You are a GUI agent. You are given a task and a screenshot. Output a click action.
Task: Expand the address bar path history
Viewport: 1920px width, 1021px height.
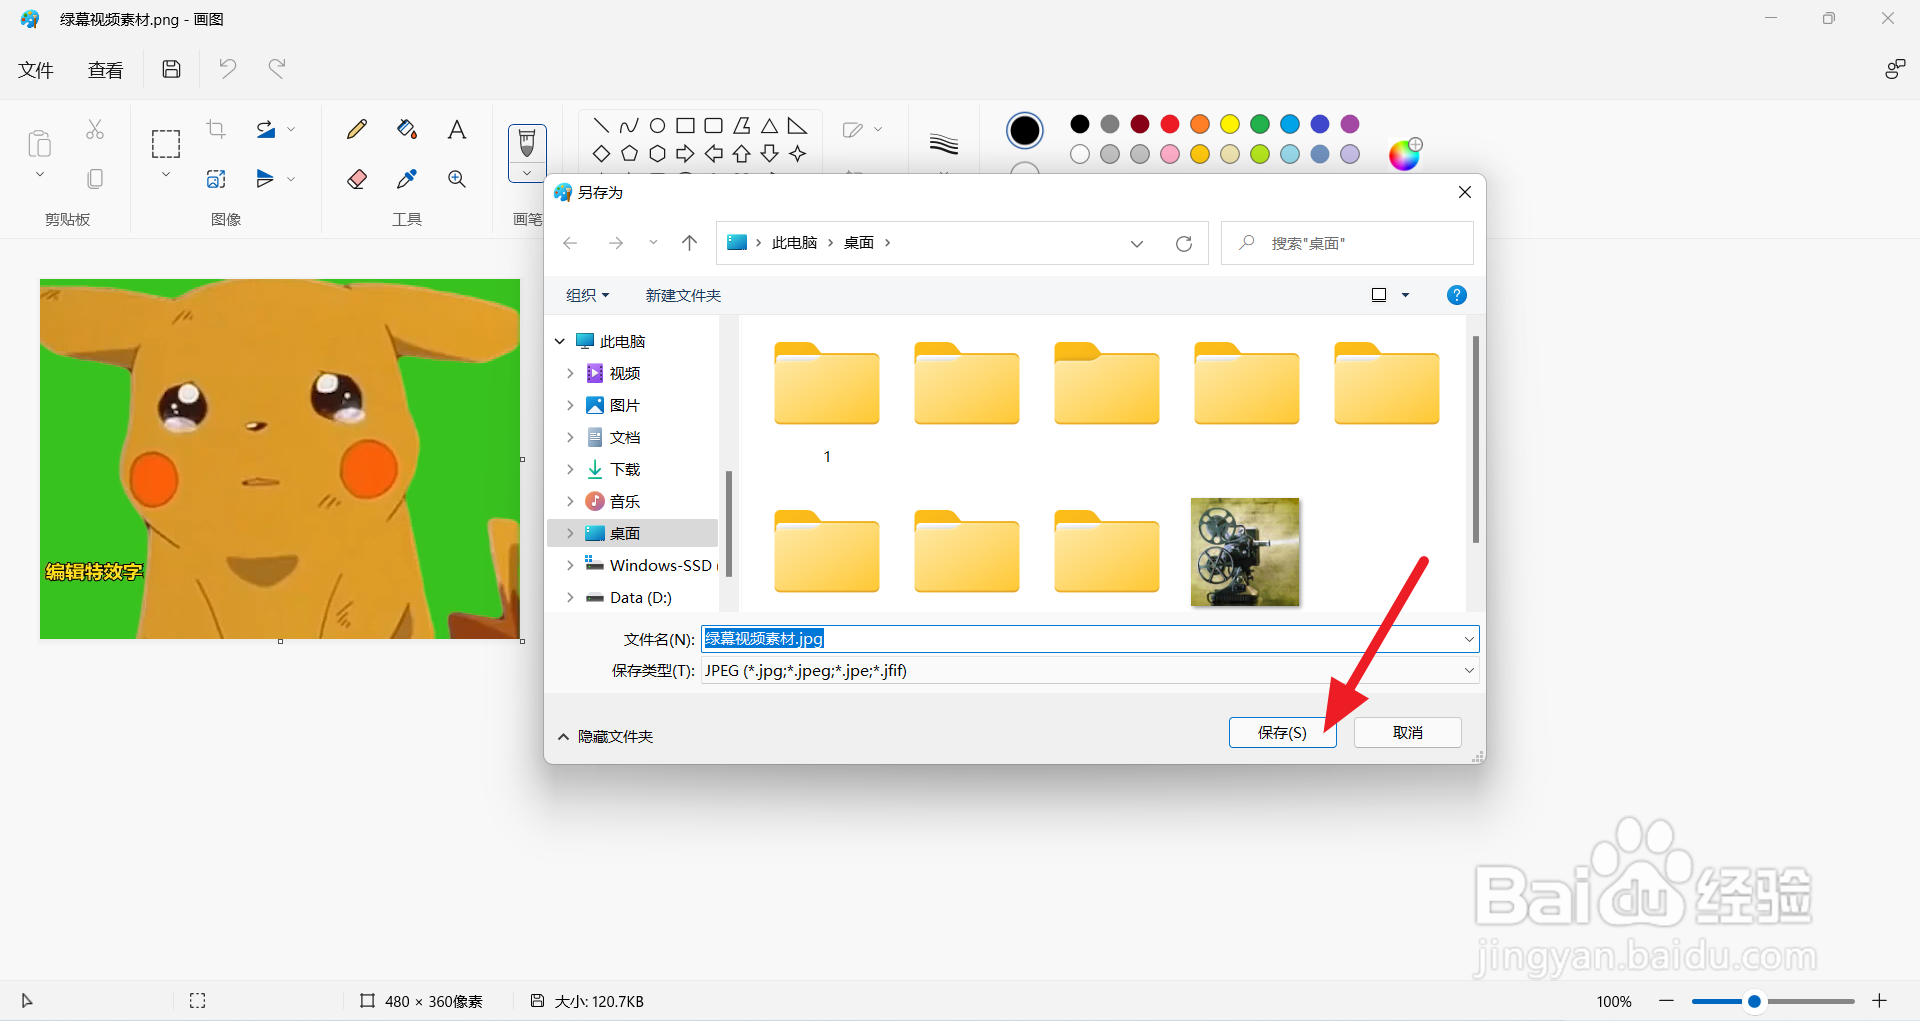(x=1137, y=243)
